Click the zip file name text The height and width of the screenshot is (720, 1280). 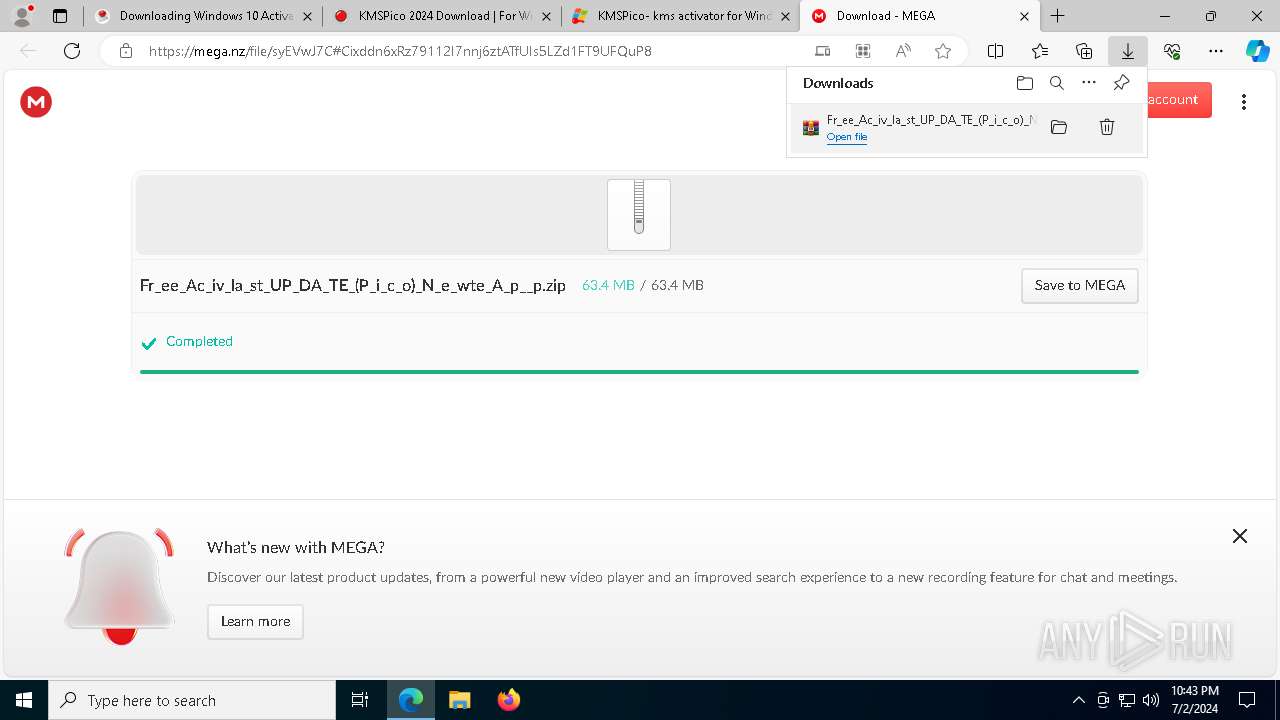click(353, 285)
